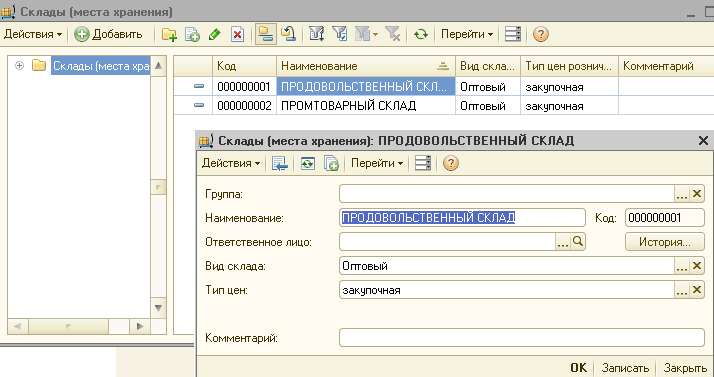
Task: Click the row icon of ПРОДОВОЛЬСТВЕННЫЙ СКЛАД
Action: 199,86
